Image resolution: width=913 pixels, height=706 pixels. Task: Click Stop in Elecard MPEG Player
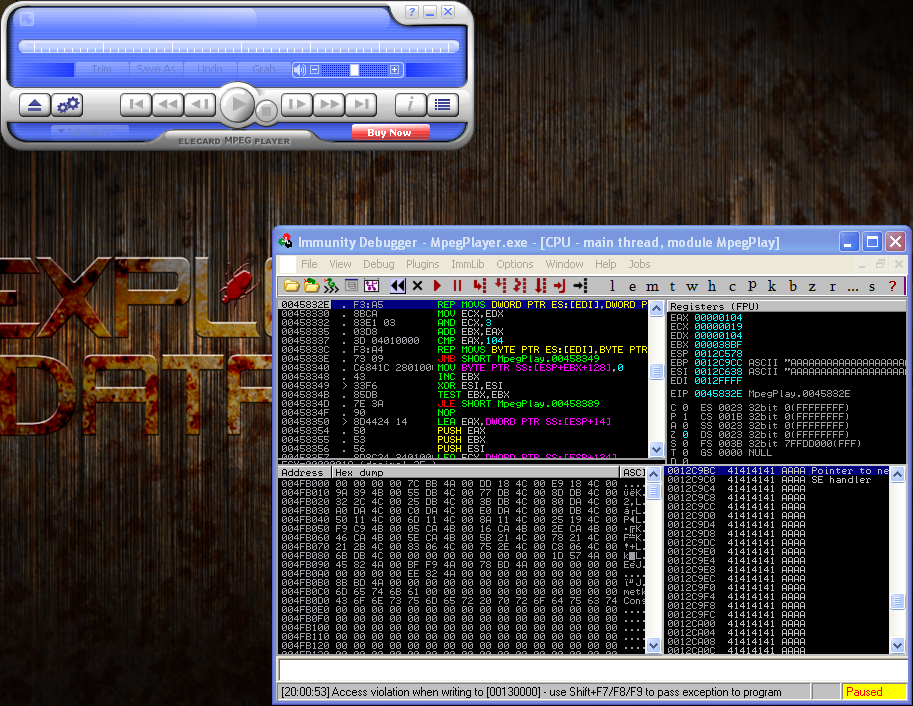point(266,110)
